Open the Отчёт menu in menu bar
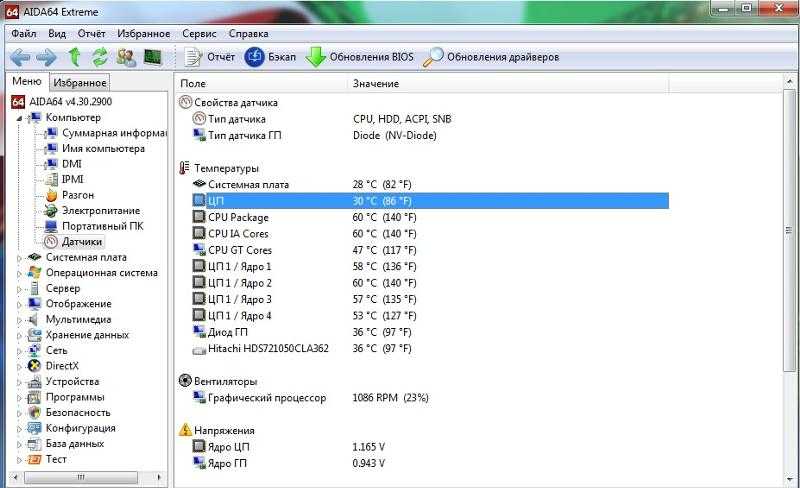 click(x=91, y=34)
